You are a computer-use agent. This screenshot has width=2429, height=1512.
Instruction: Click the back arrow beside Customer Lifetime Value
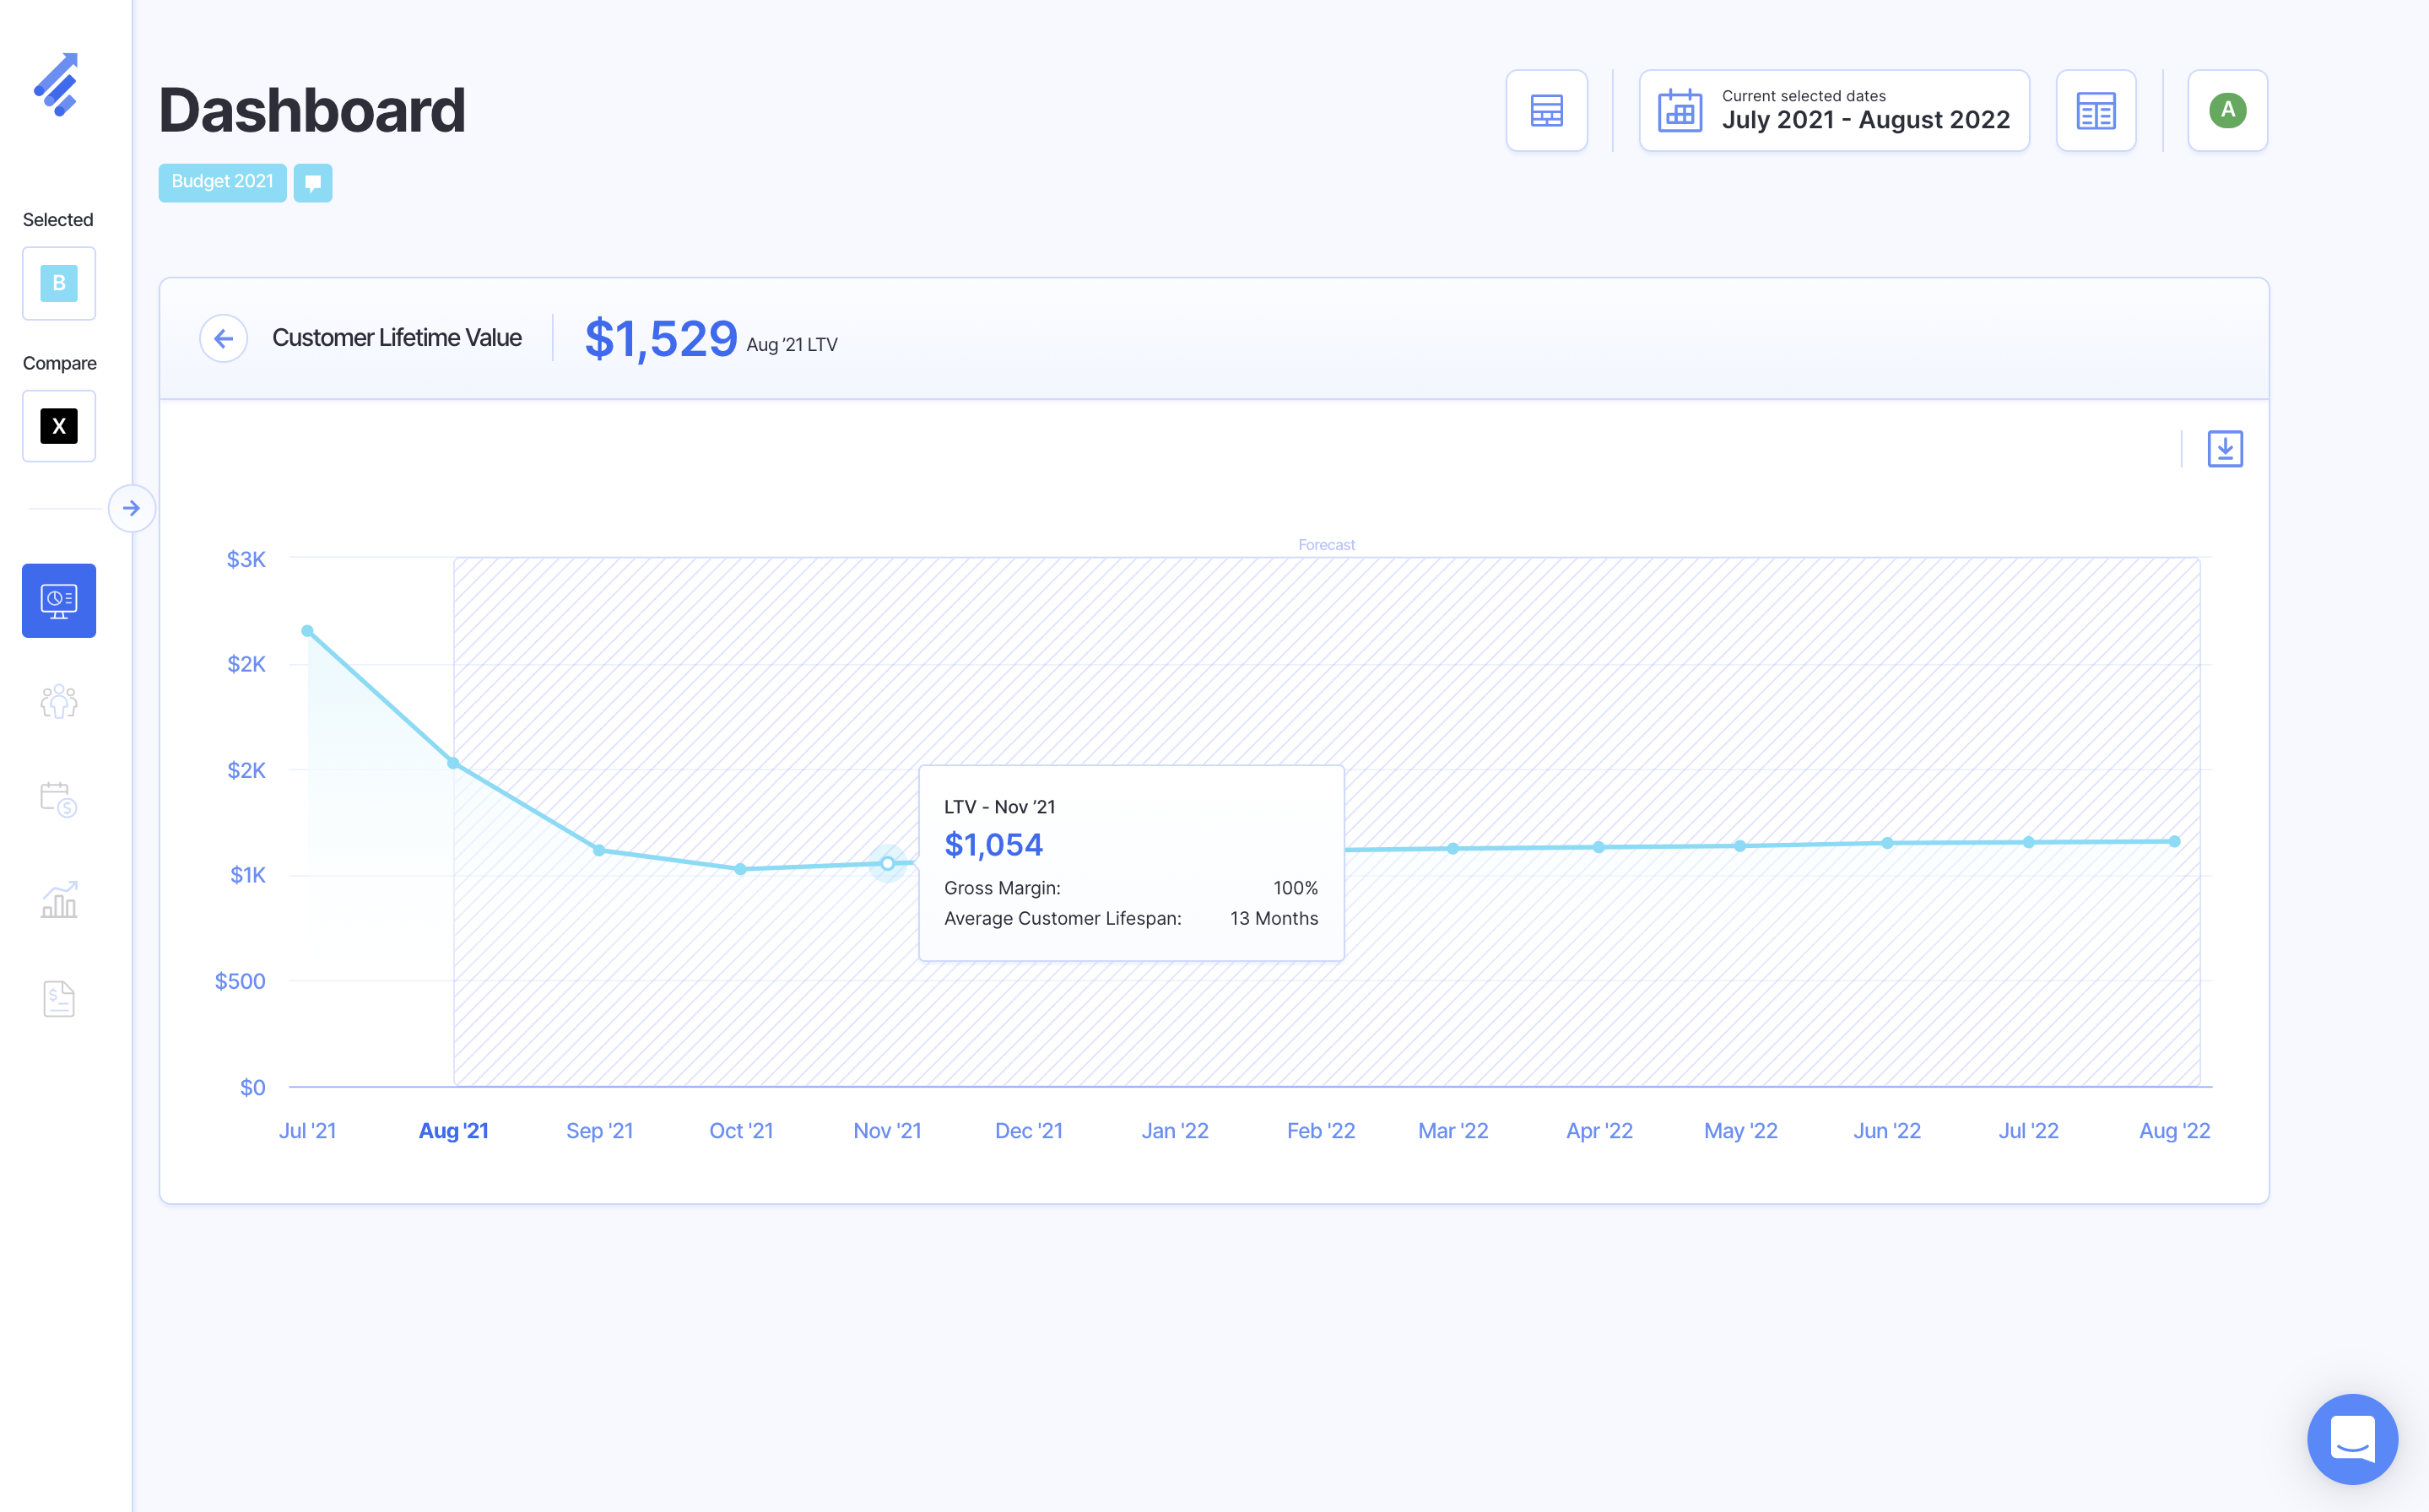(223, 339)
